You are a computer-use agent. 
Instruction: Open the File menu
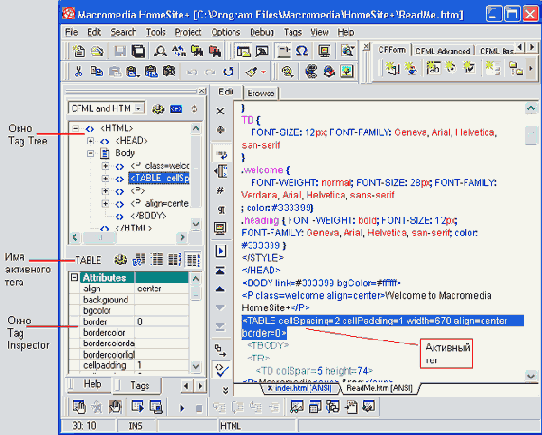click(x=72, y=32)
